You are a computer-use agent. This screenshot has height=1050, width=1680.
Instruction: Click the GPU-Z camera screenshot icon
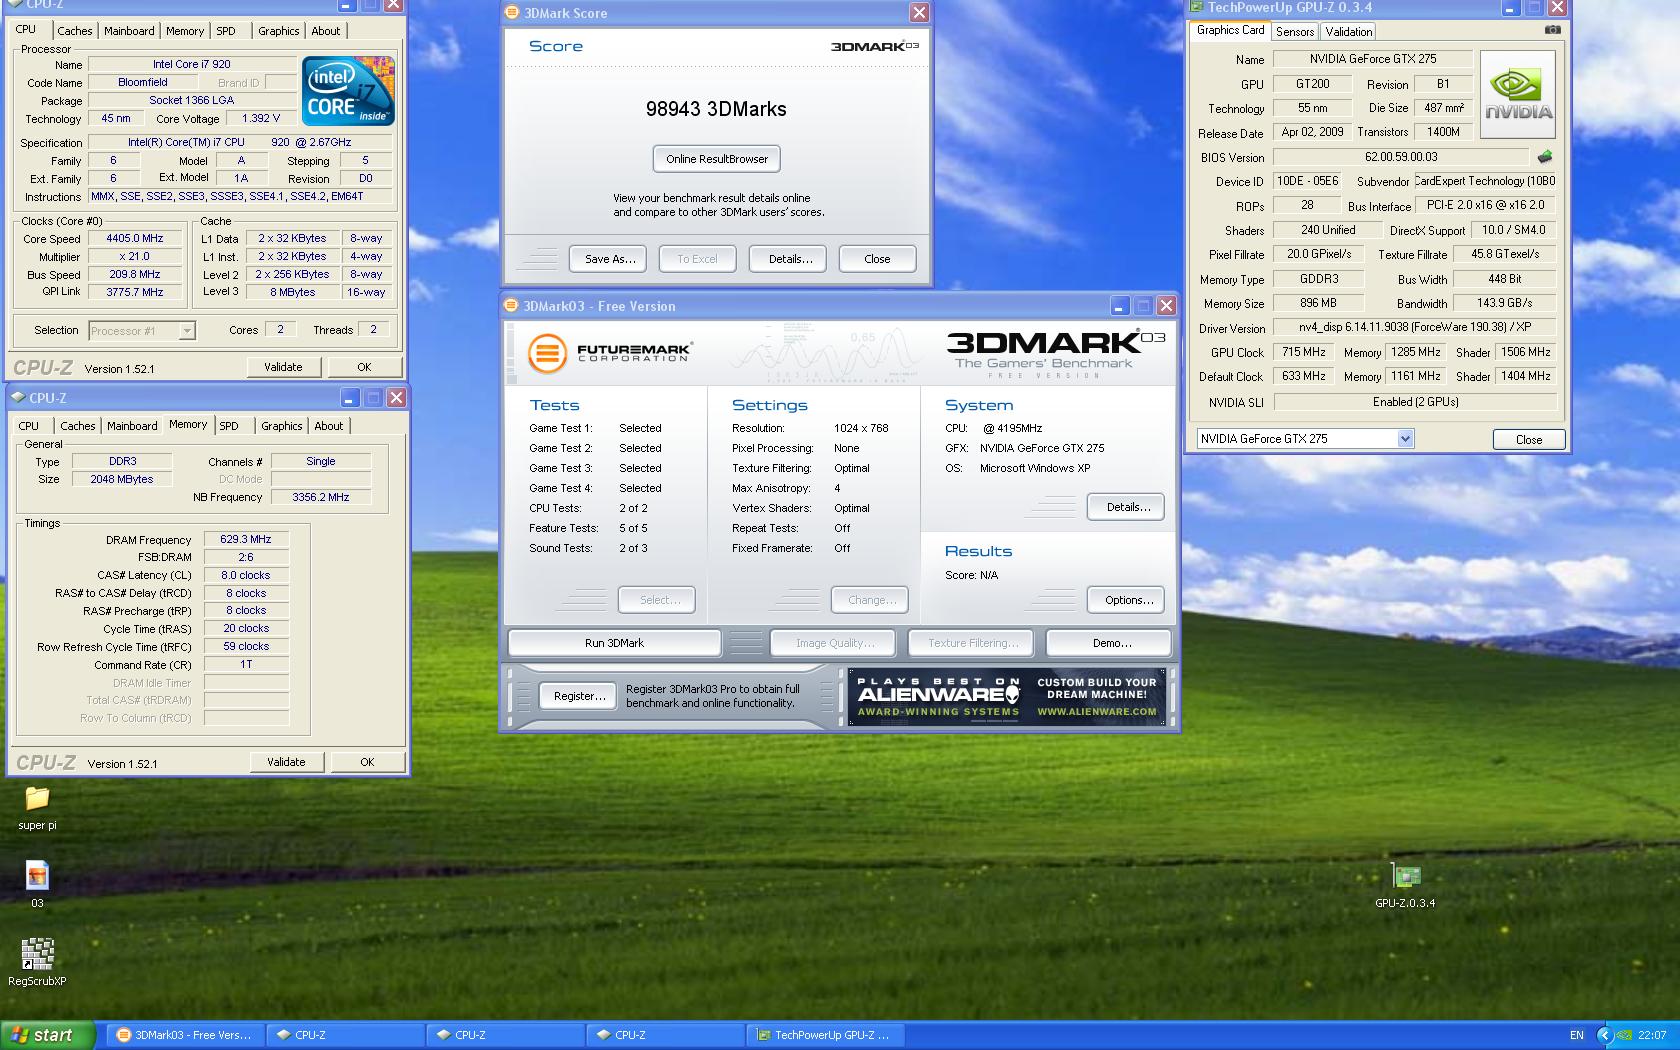(x=1552, y=30)
